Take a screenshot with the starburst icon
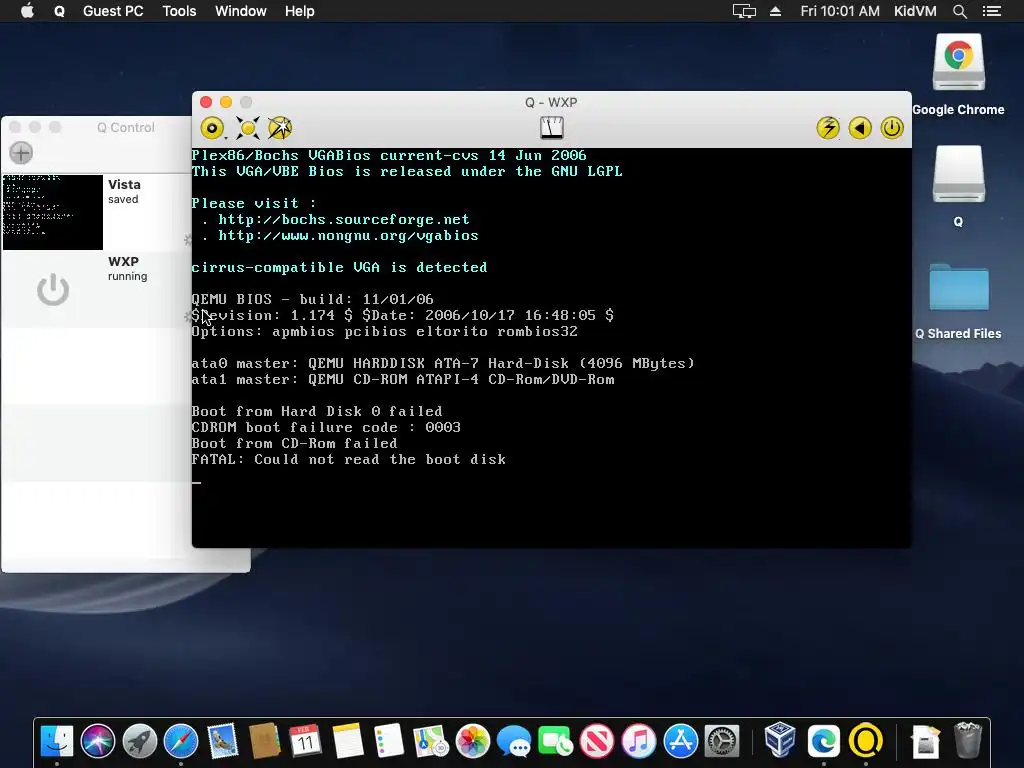 coord(280,128)
